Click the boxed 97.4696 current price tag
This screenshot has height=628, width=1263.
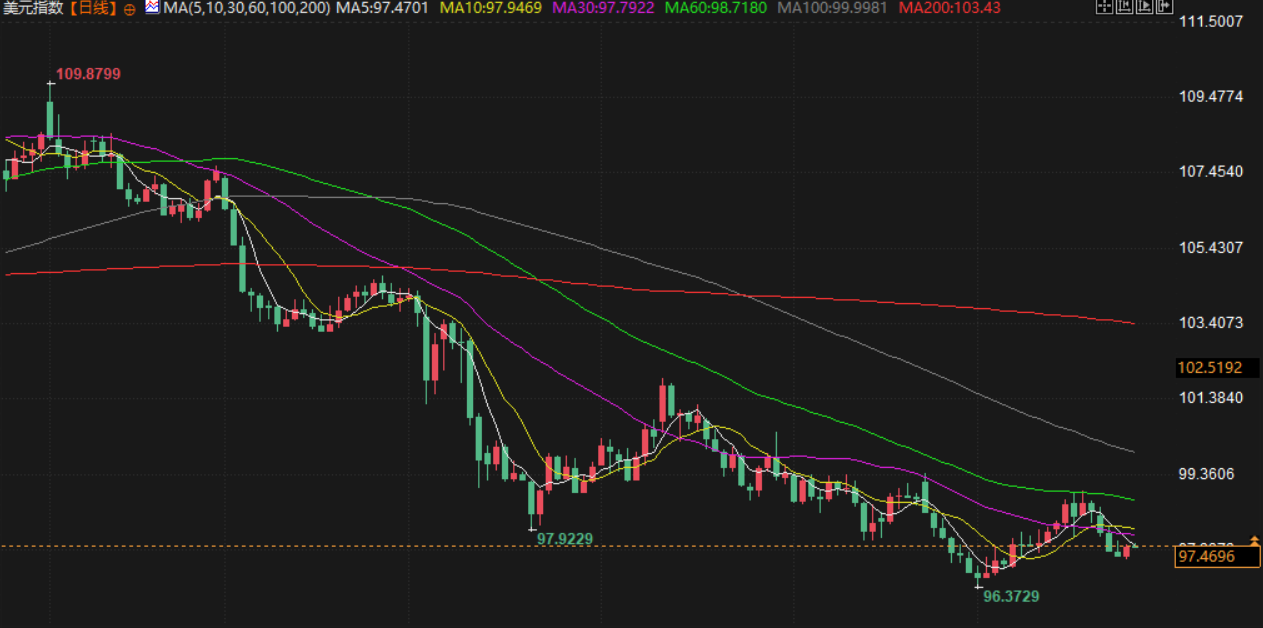pyautogui.click(x=1217, y=556)
